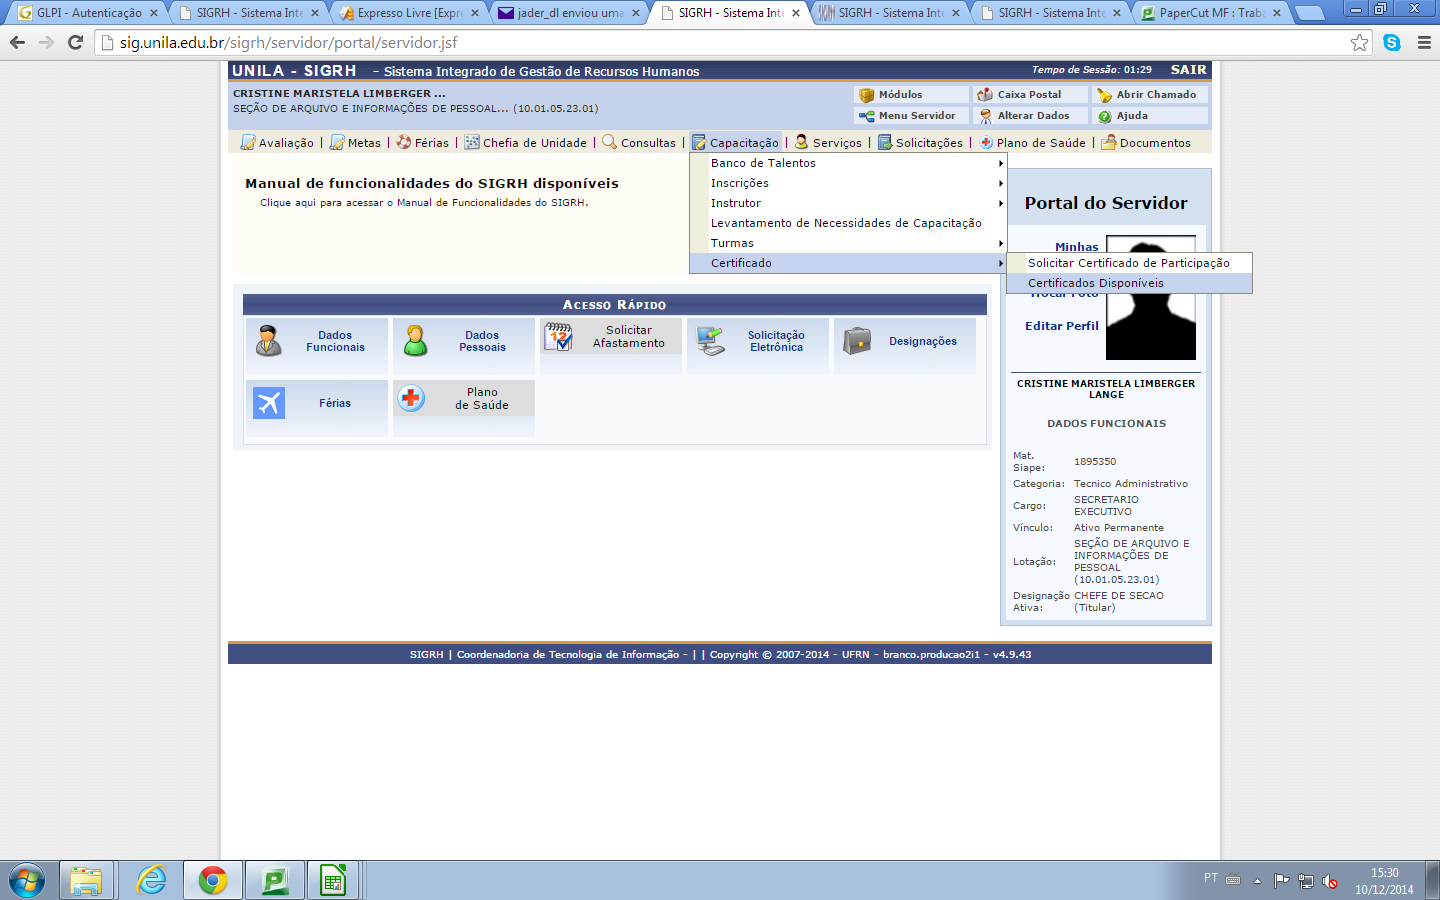Screen dimensions: 1440x900
Task: Click the Designações briefcase icon
Action: point(857,341)
